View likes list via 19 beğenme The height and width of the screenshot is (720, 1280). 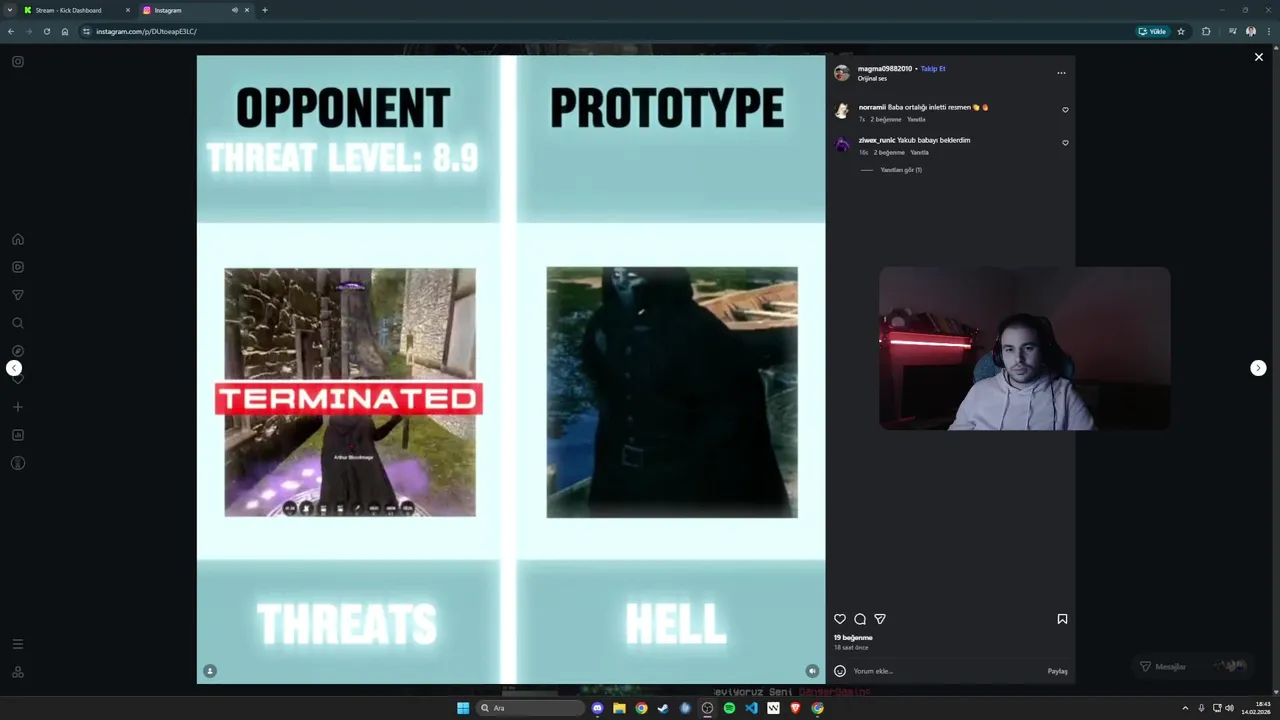coord(853,637)
